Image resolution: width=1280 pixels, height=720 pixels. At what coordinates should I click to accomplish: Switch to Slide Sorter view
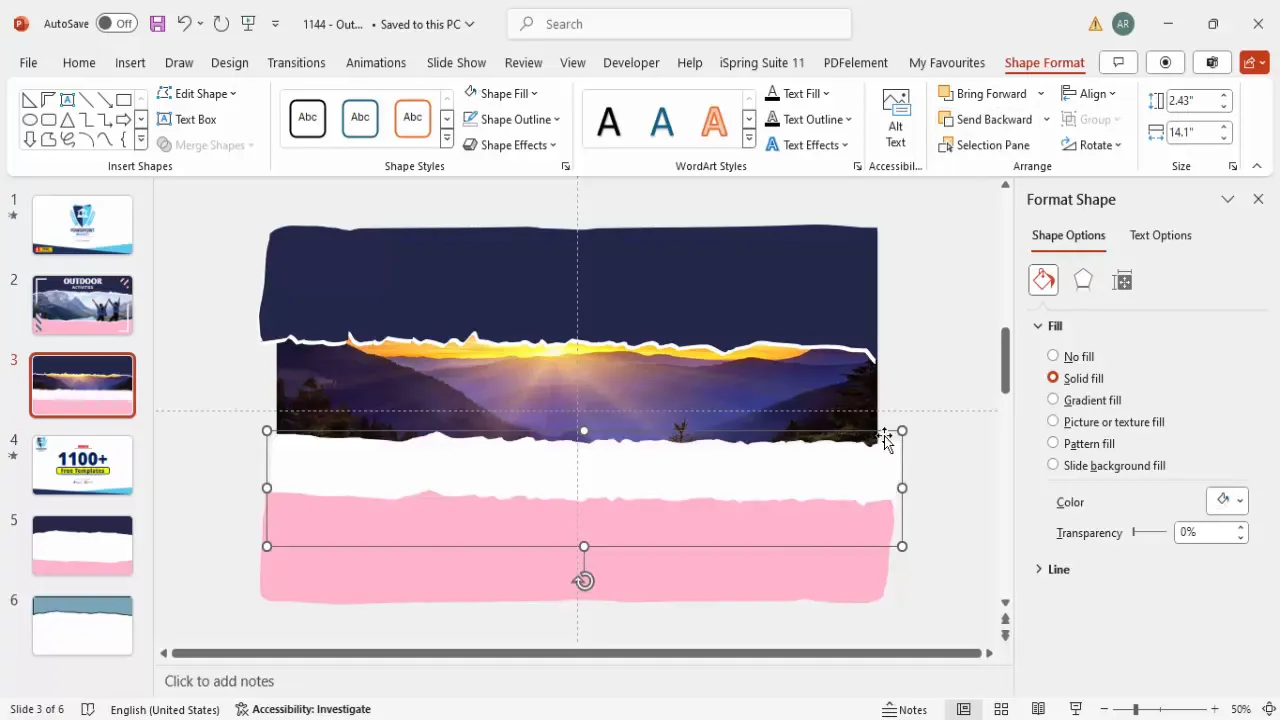tap(1001, 709)
